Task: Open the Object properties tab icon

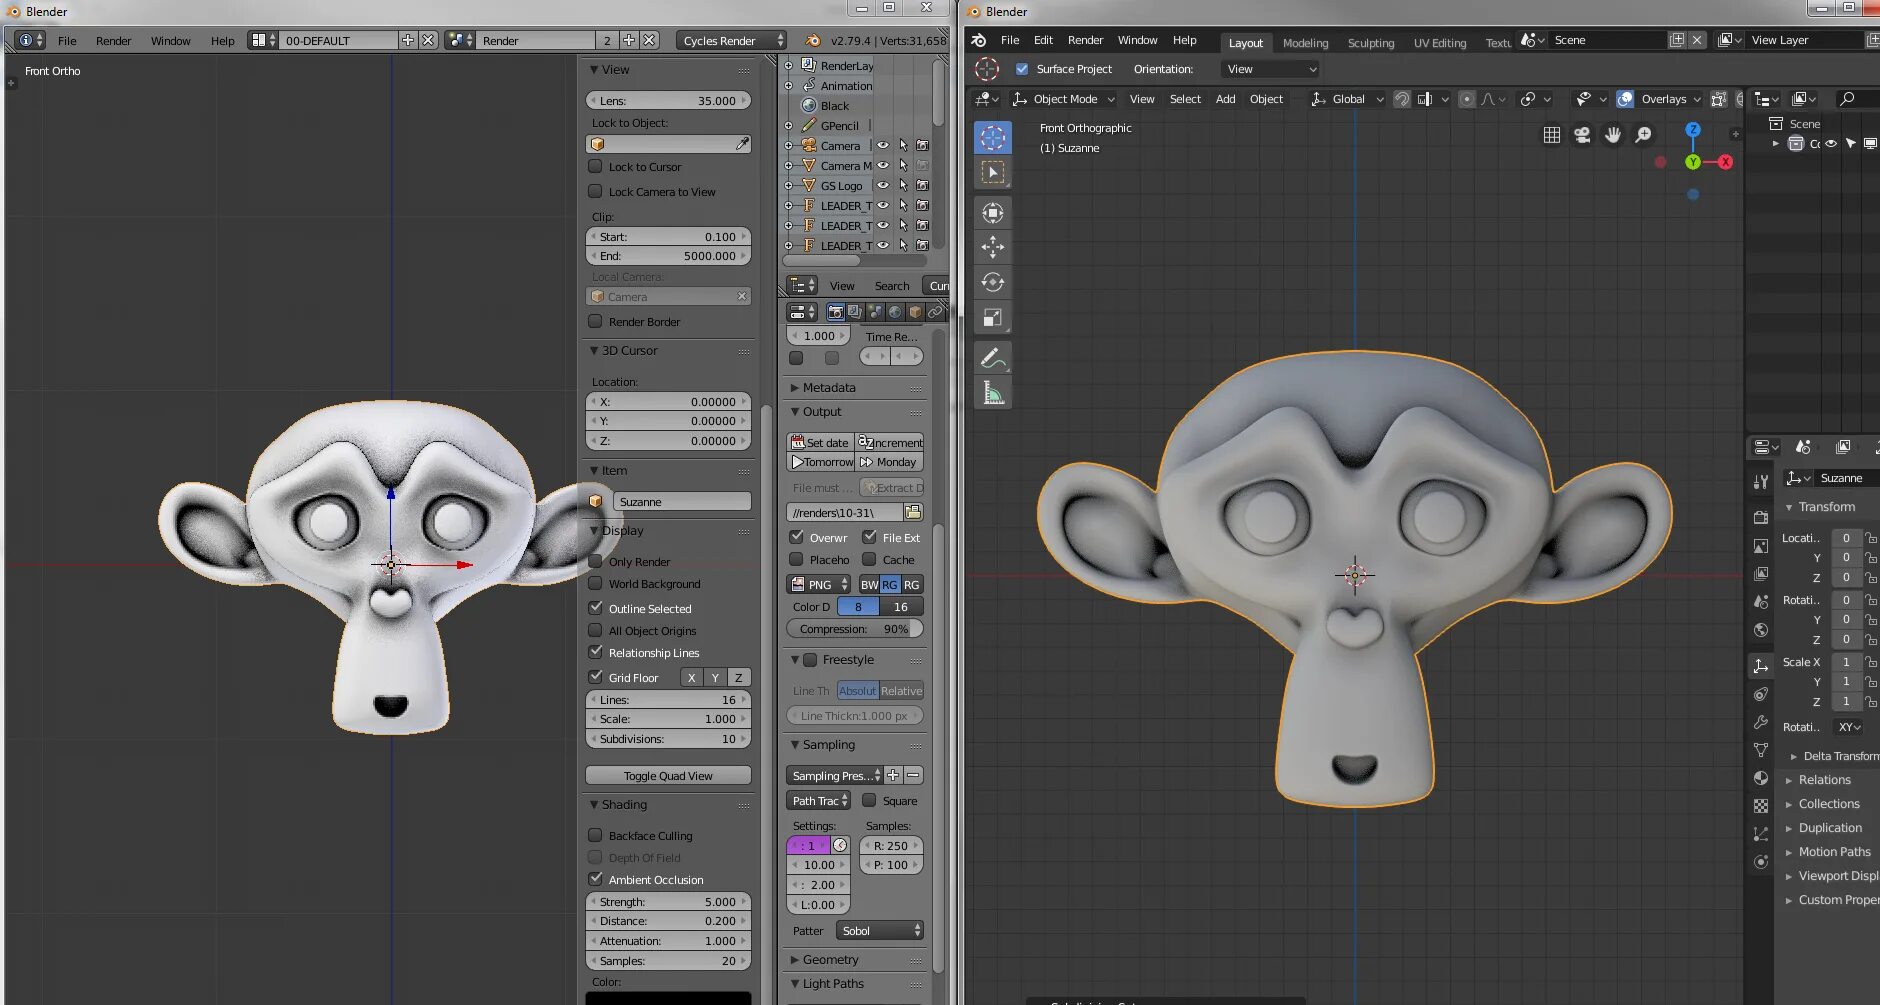Action: [1761, 666]
